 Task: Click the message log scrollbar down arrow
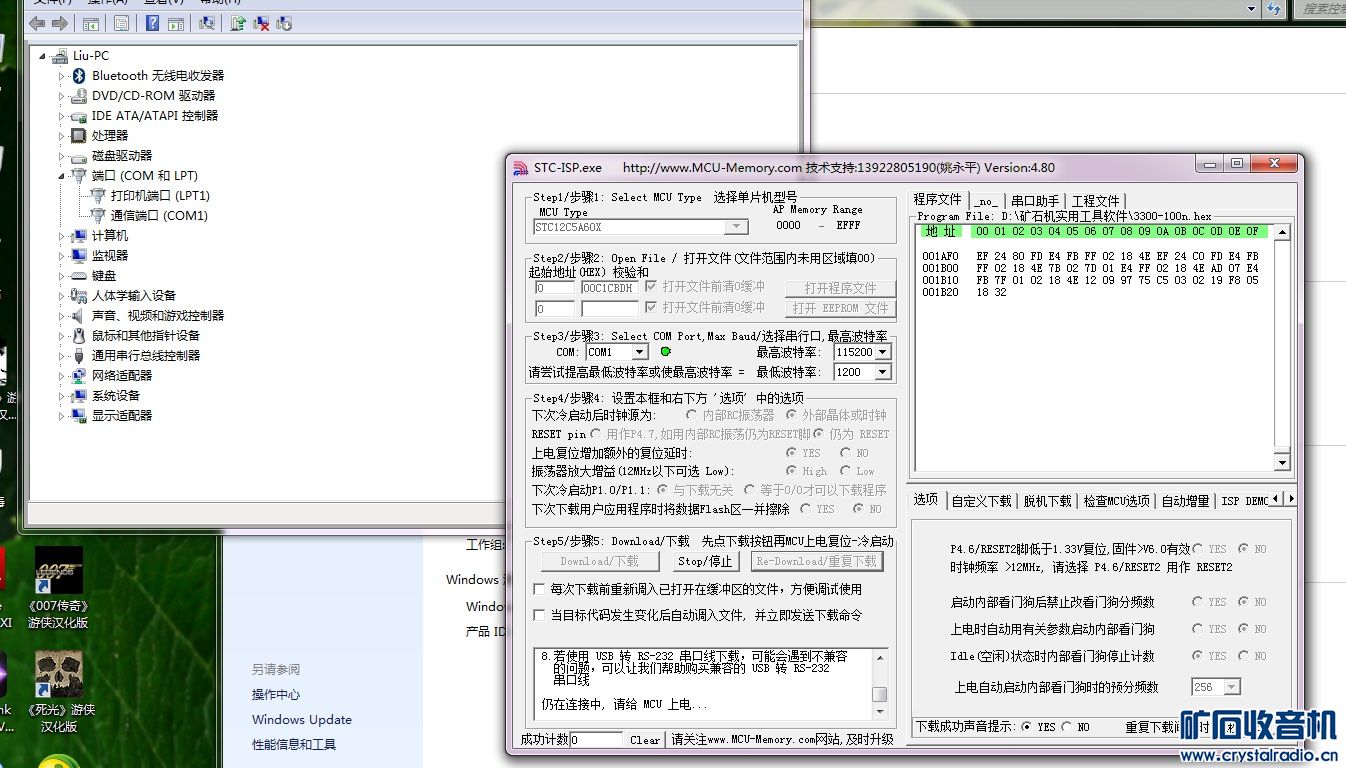pyautogui.click(x=880, y=713)
